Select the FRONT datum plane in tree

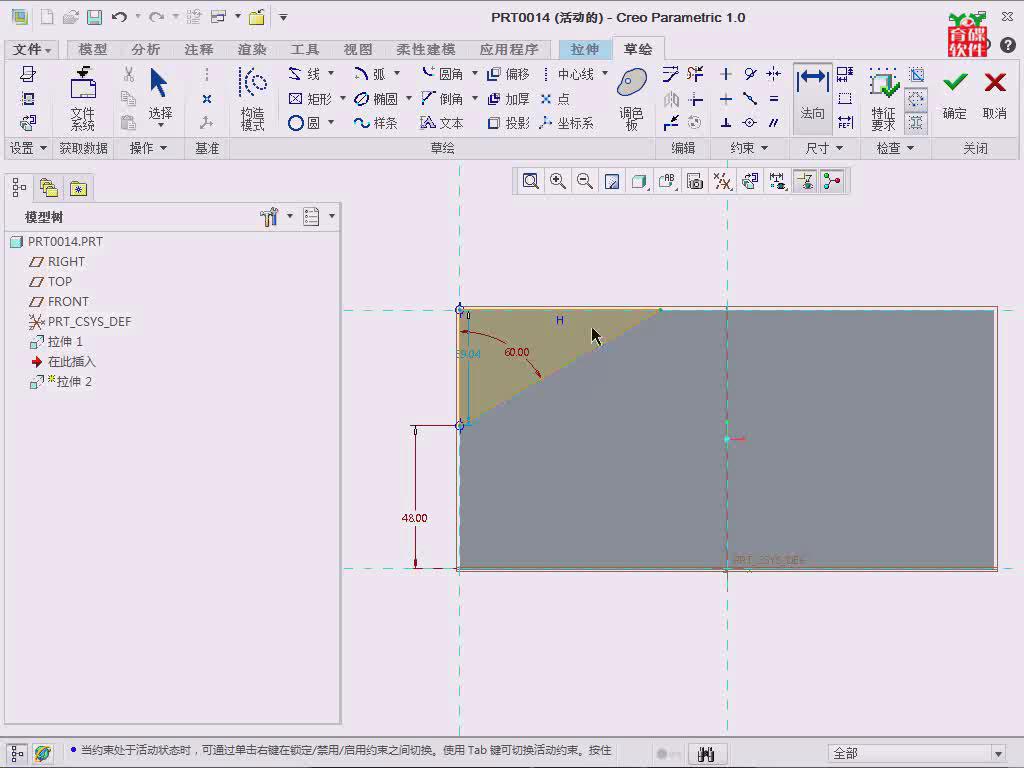59,302
